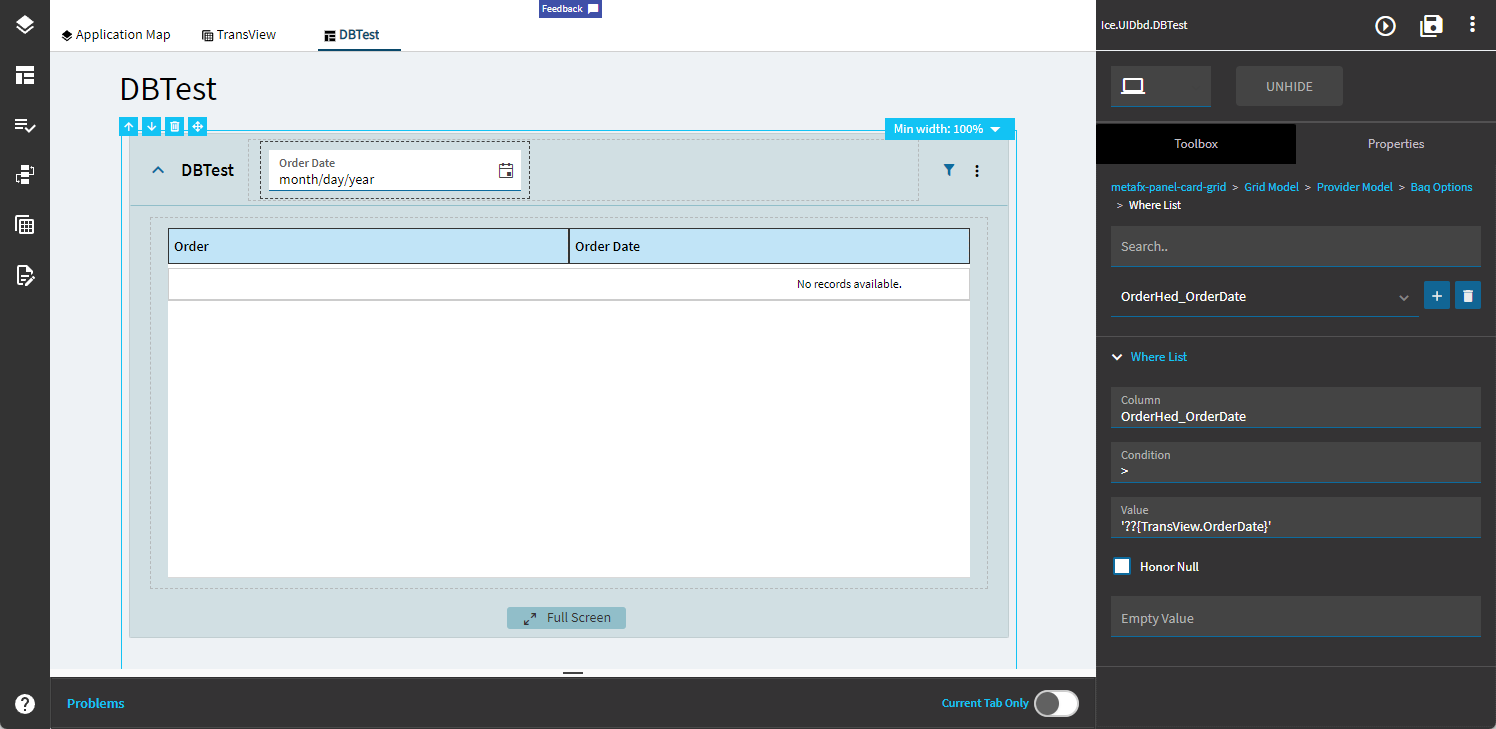Click the bottom panel resize handle bar
Screen dimensions: 1496x729
point(573,674)
